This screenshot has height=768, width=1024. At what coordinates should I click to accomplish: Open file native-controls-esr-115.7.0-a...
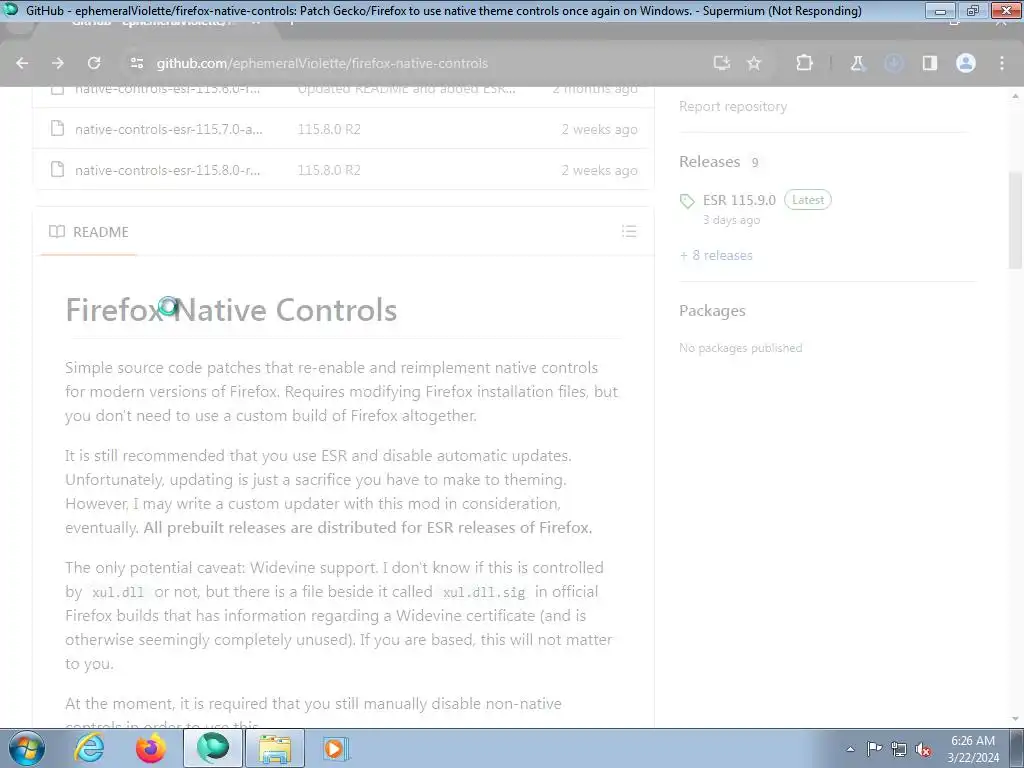pos(168,129)
